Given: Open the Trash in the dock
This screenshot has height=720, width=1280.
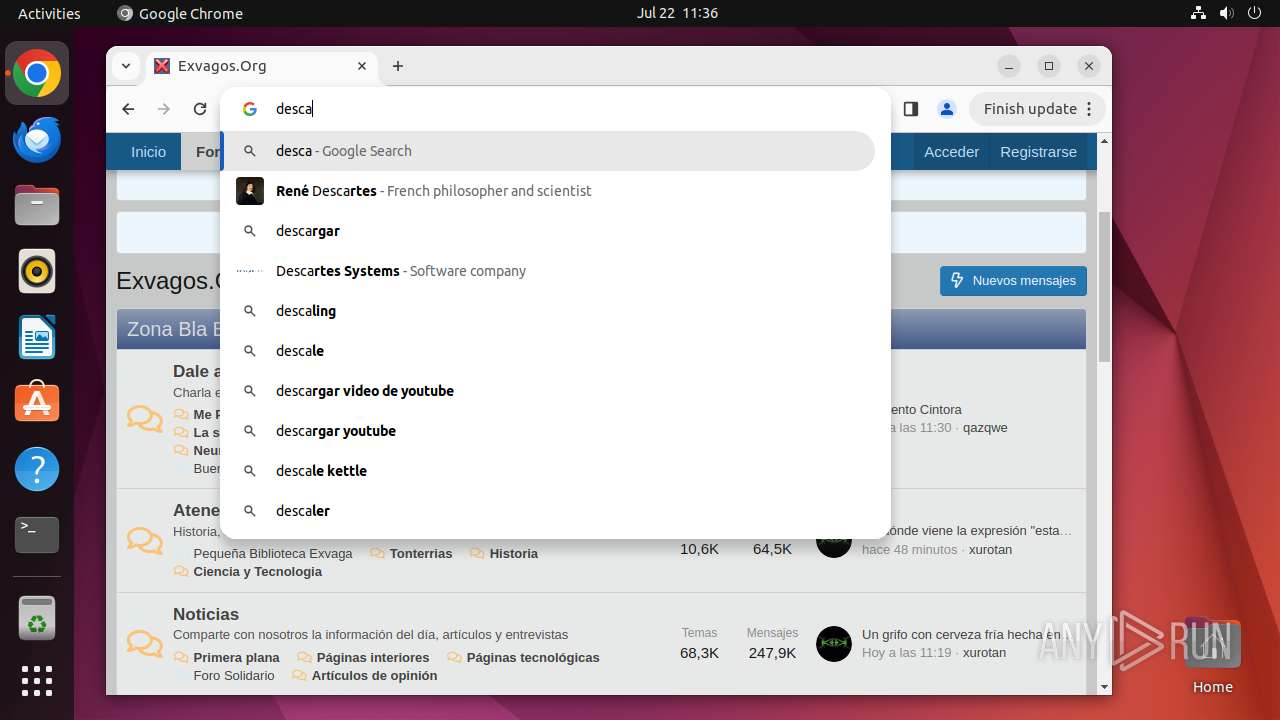Looking at the screenshot, I should point(37,618).
